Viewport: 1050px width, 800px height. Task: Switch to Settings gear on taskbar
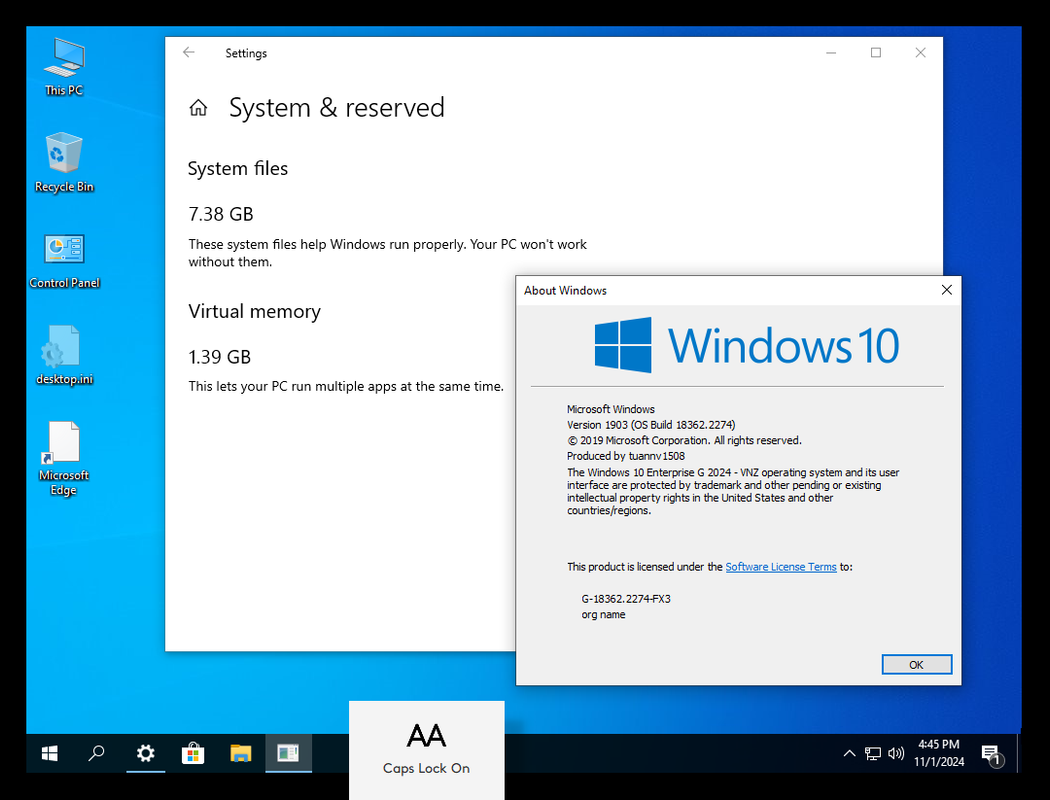tap(145, 754)
